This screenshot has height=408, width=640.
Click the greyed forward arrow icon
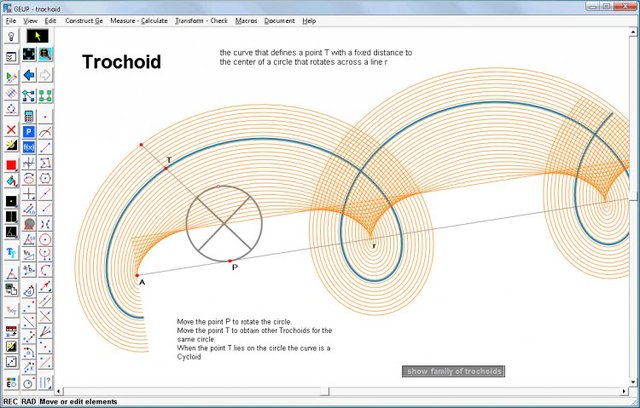click(45, 75)
